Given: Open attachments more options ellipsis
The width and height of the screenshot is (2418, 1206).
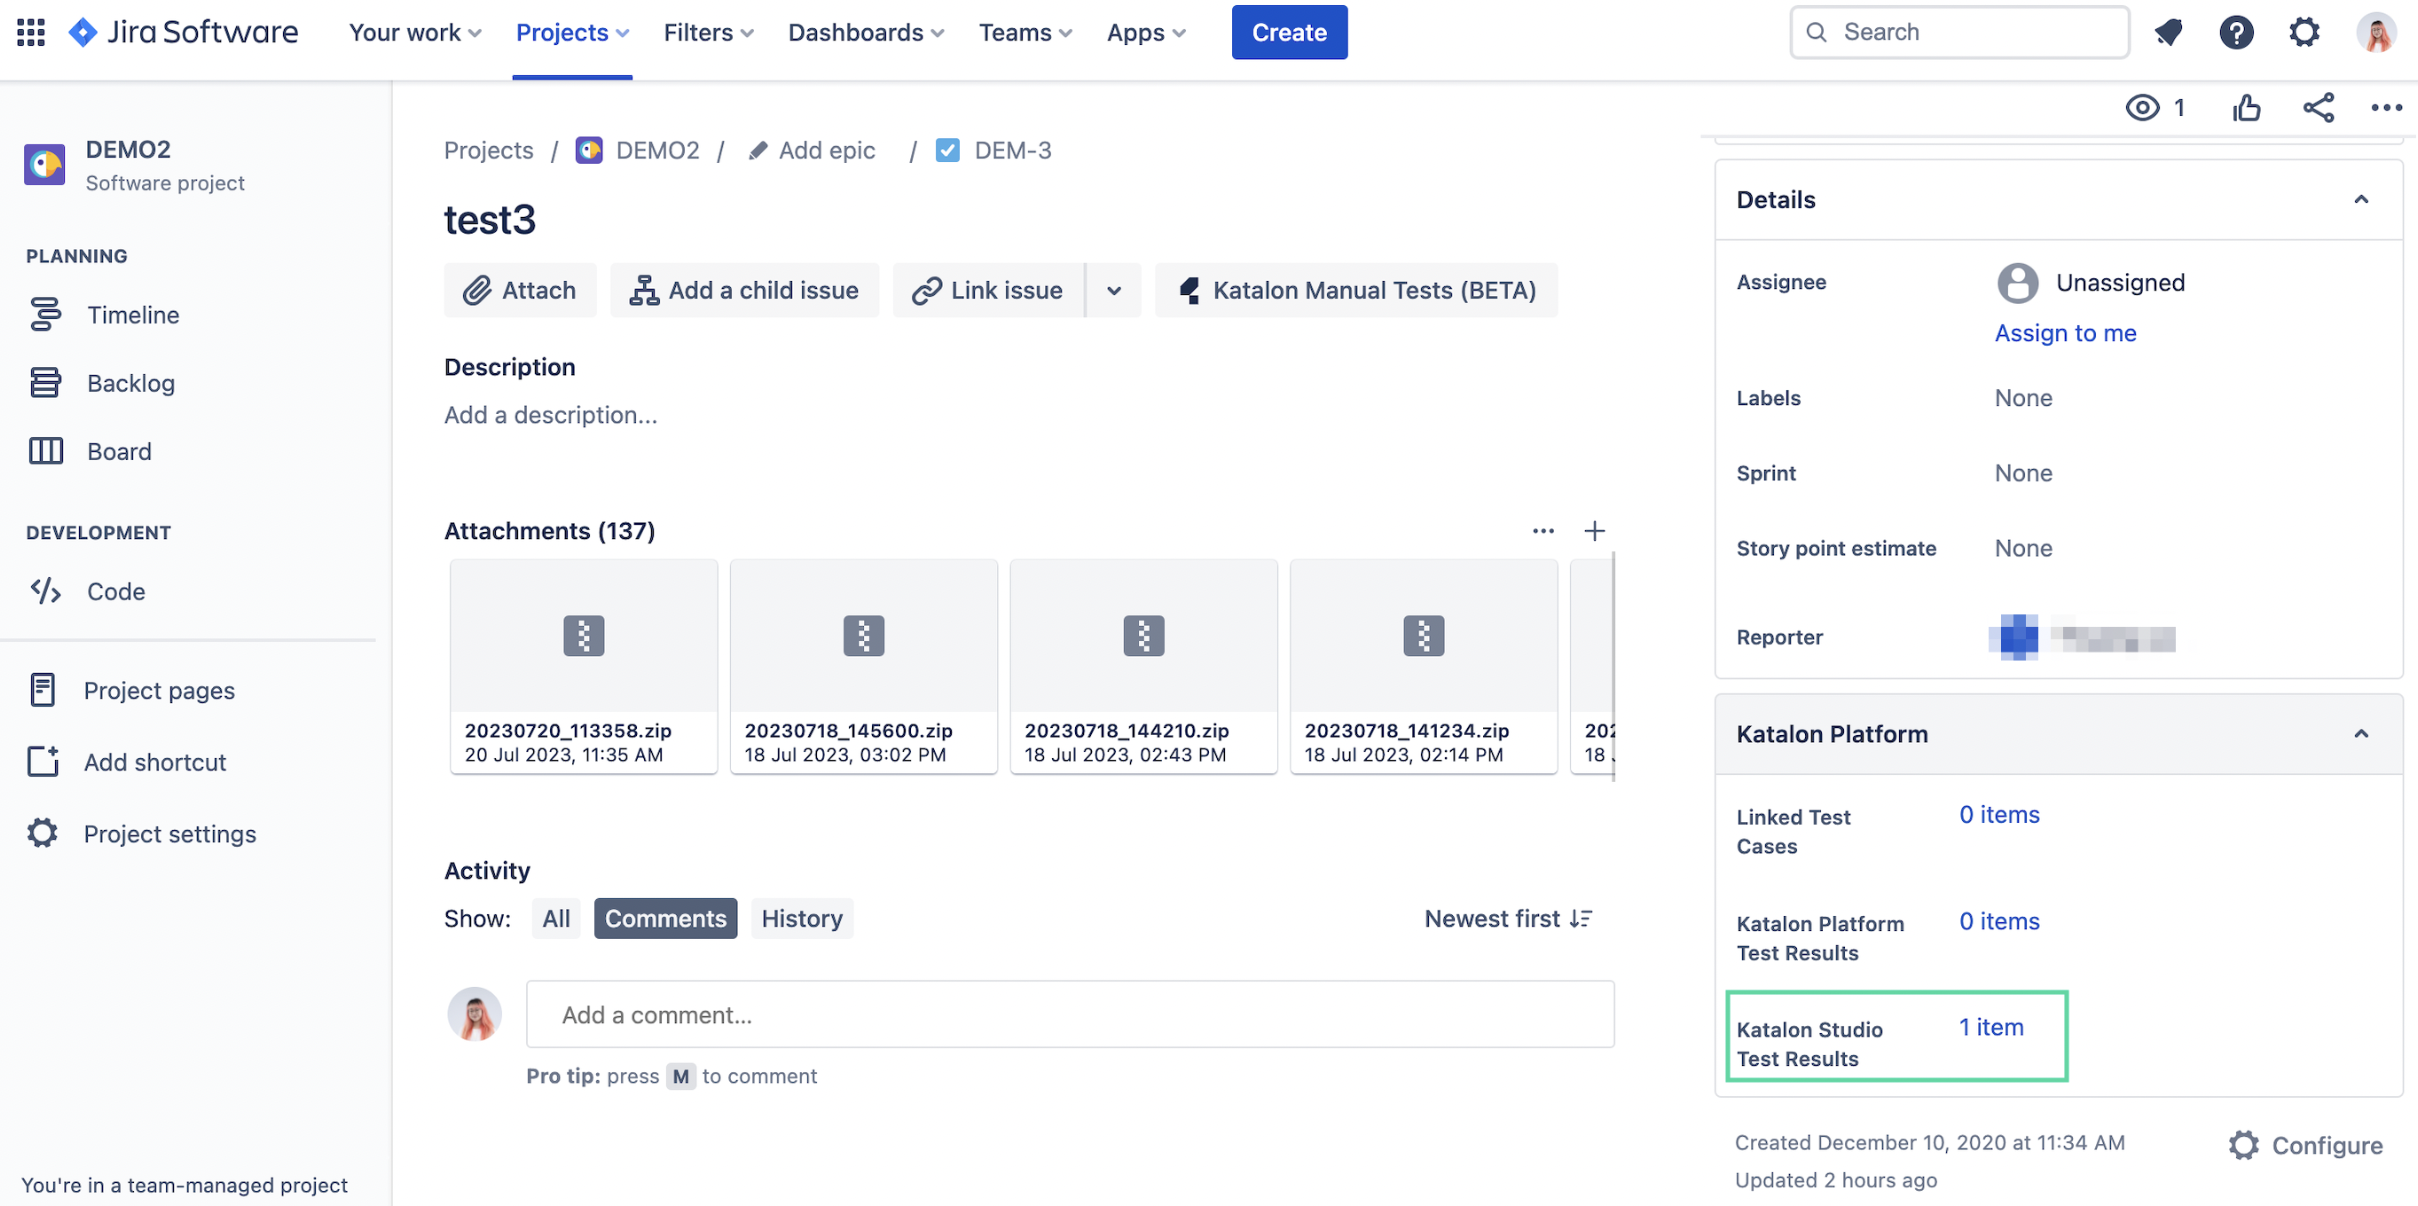Looking at the screenshot, I should (x=1542, y=531).
